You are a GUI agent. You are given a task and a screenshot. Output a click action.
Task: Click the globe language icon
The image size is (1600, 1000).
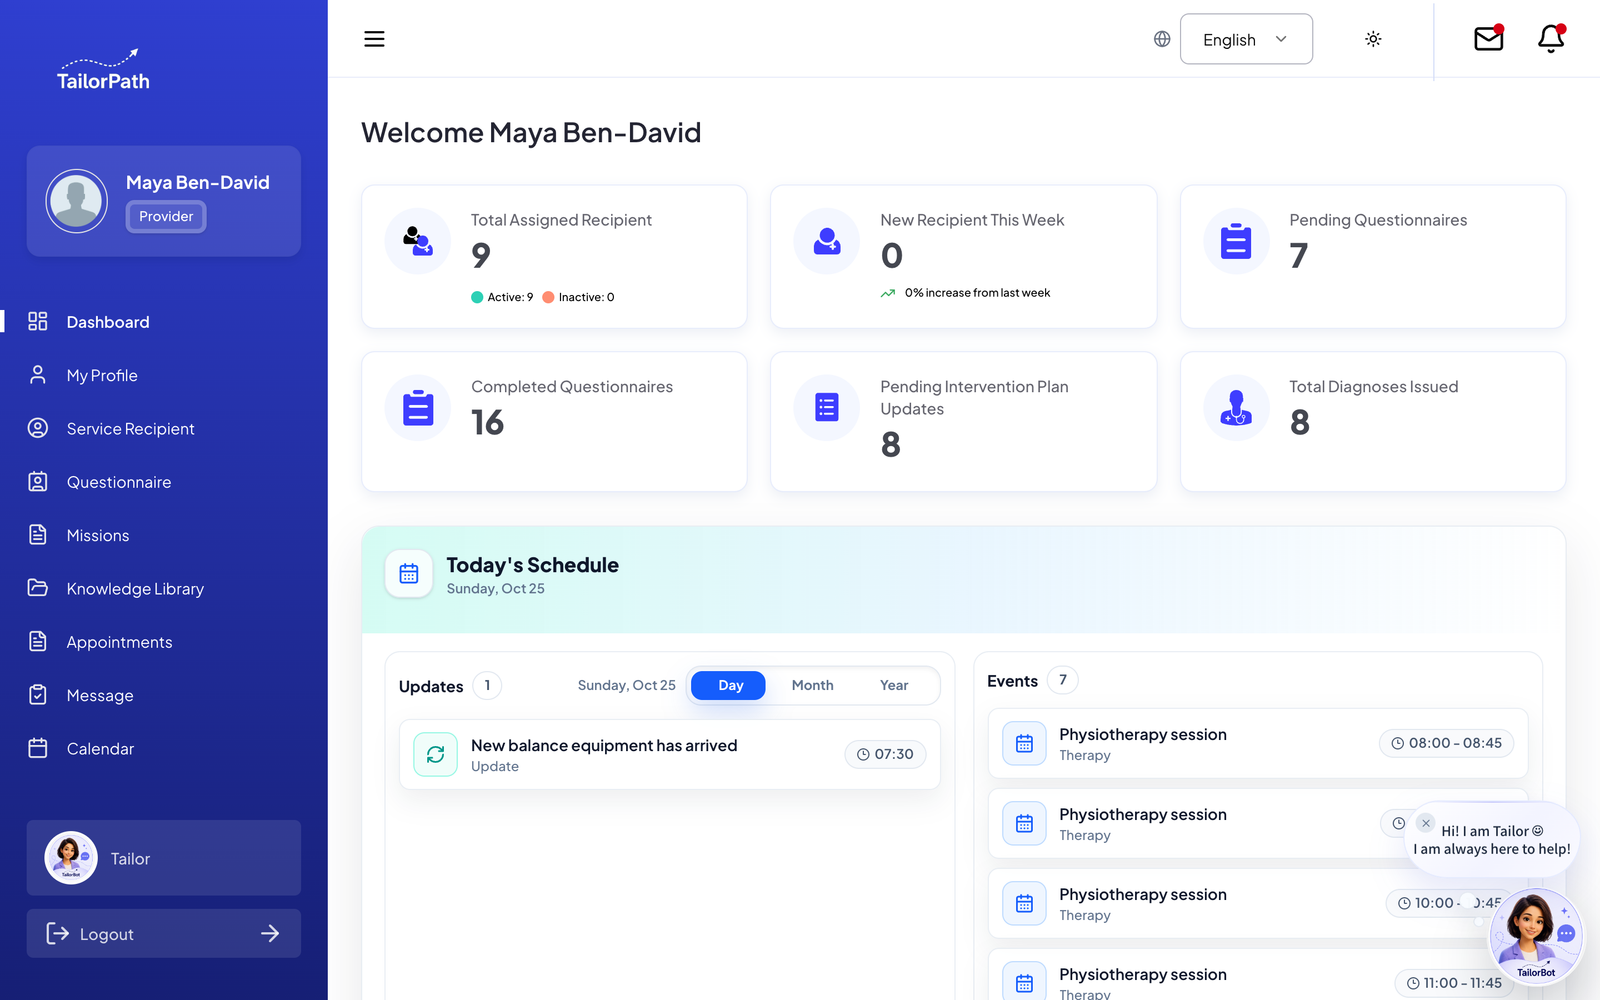click(x=1162, y=39)
